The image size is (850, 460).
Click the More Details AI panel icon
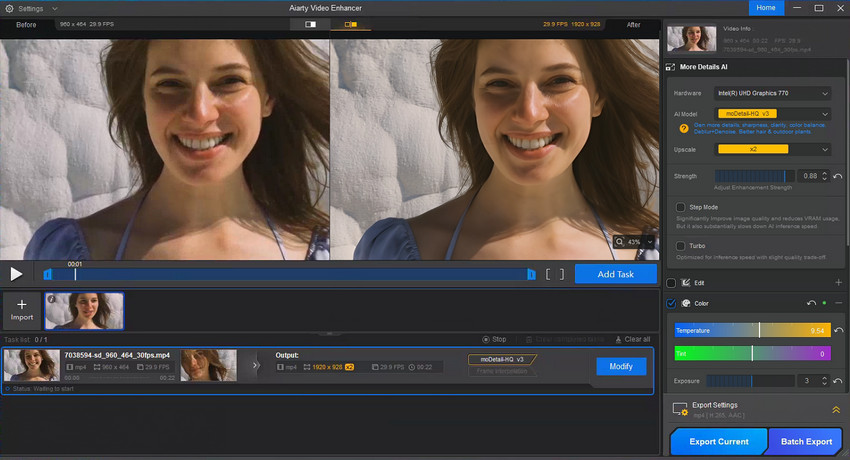click(671, 67)
